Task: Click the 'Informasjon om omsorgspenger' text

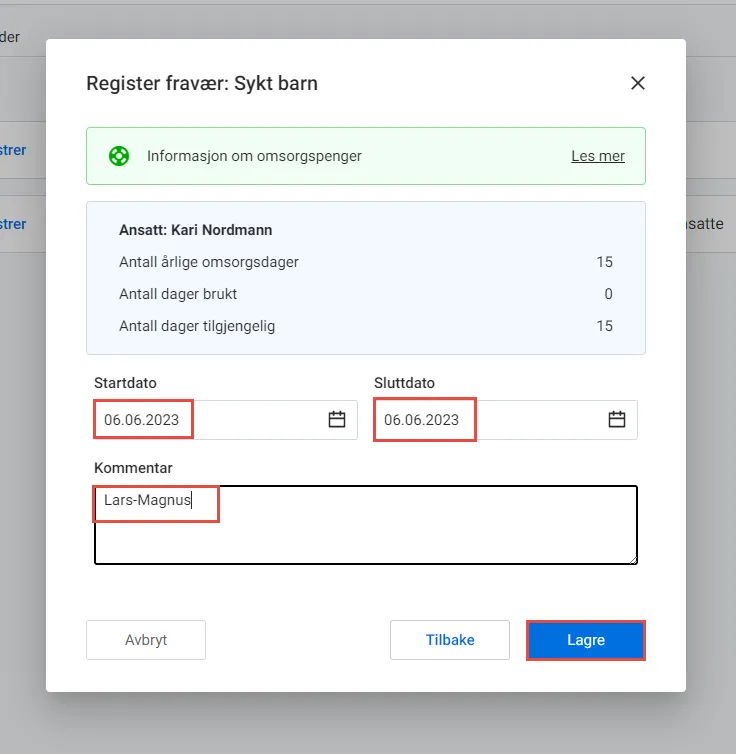Action: (x=254, y=156)
